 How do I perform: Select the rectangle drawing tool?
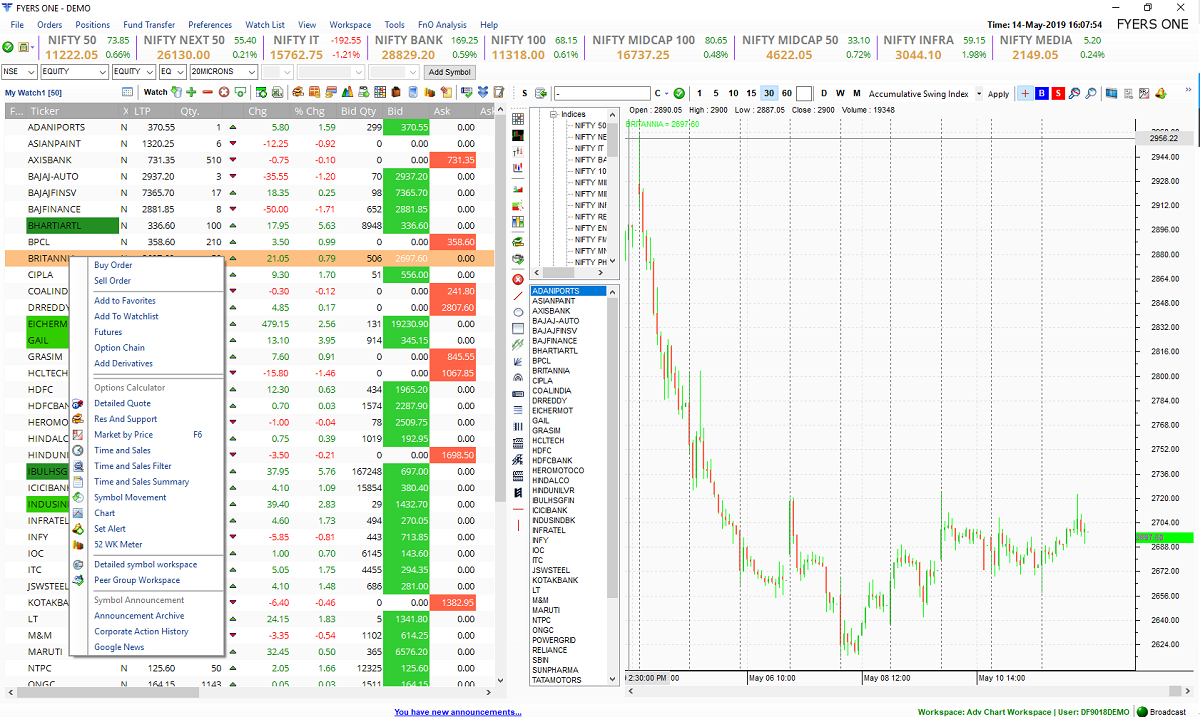click(518, 328)
